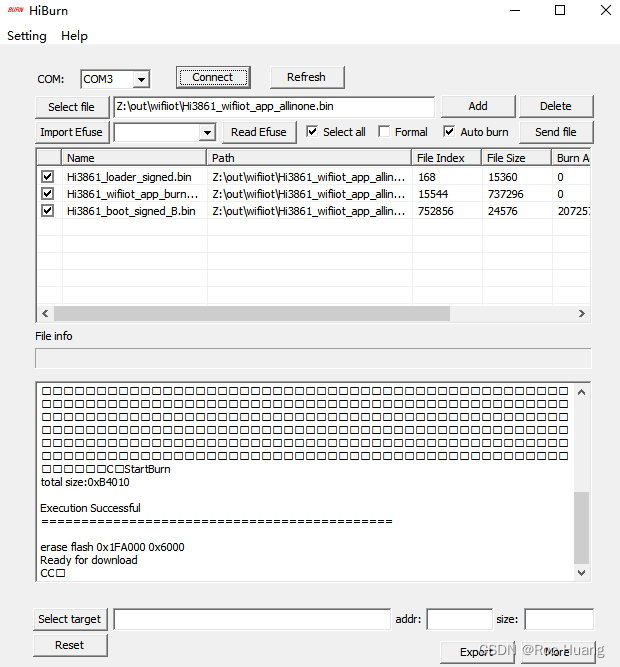Uncheck Hi3861_loader_signed.bin row checkbox
620x667 pixels.
tap(48, 177)
